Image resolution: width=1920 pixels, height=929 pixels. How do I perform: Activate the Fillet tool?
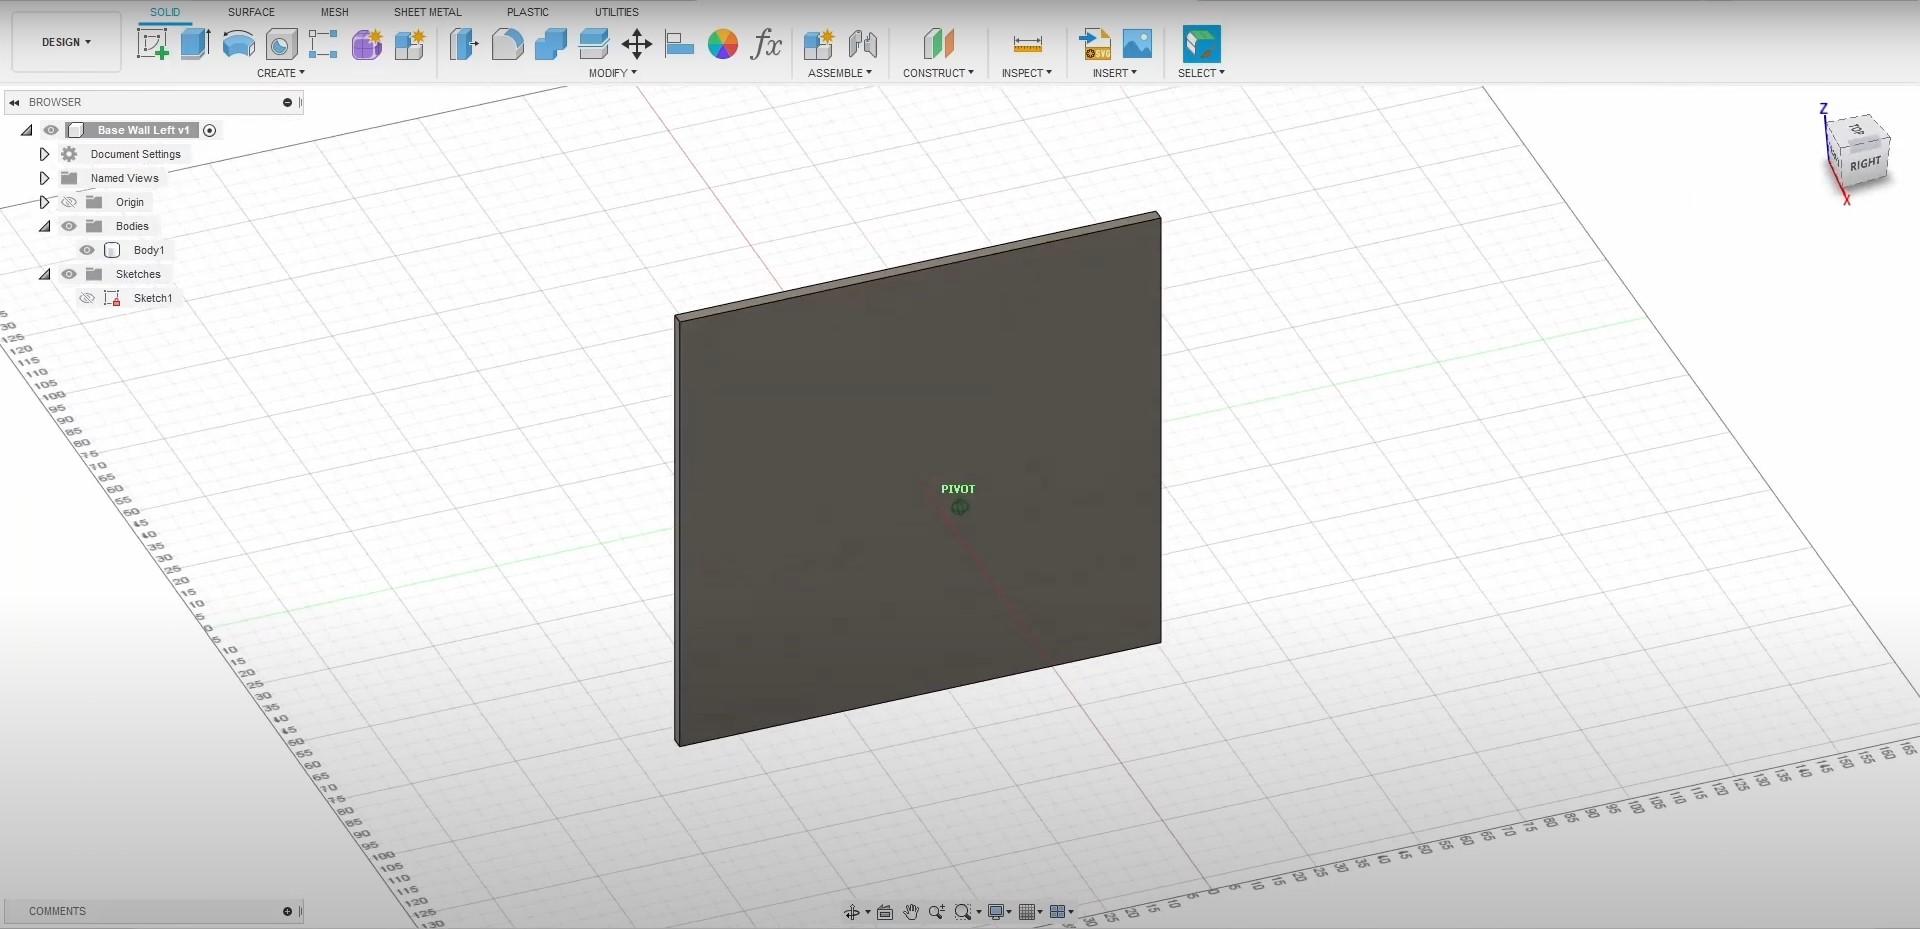[507, 44]
